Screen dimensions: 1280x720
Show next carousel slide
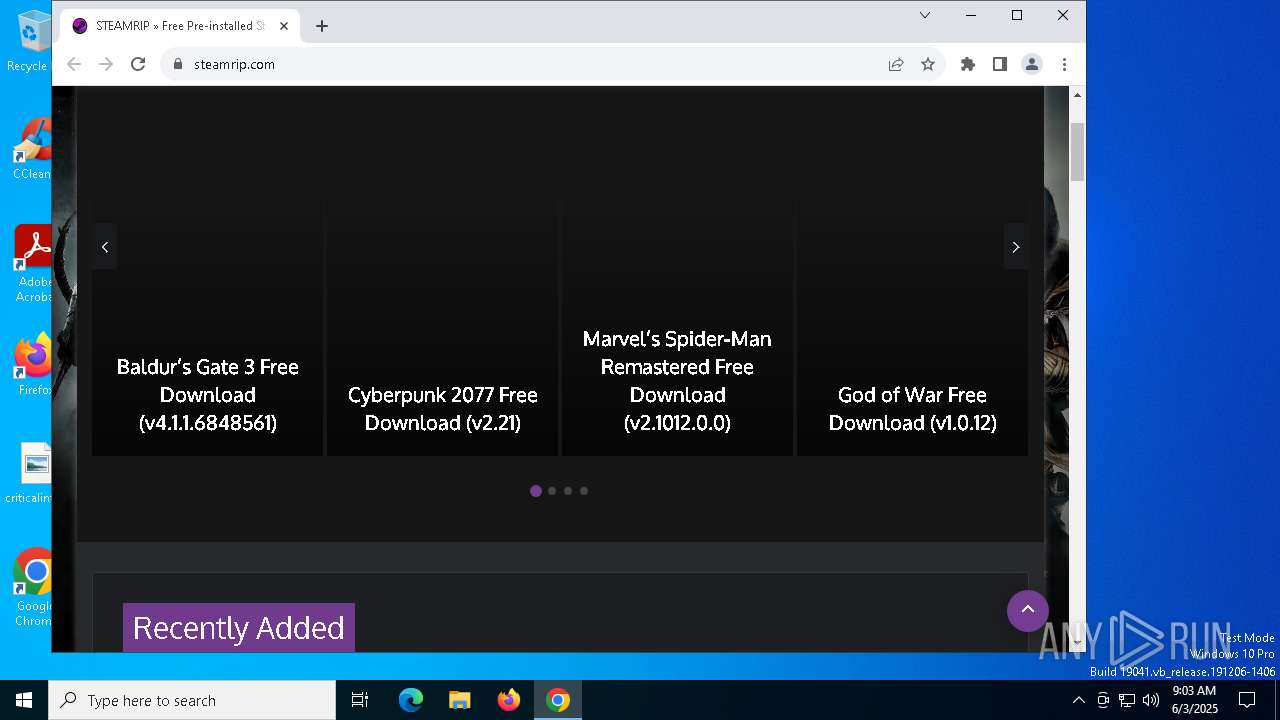click(x=1016, y=247)
